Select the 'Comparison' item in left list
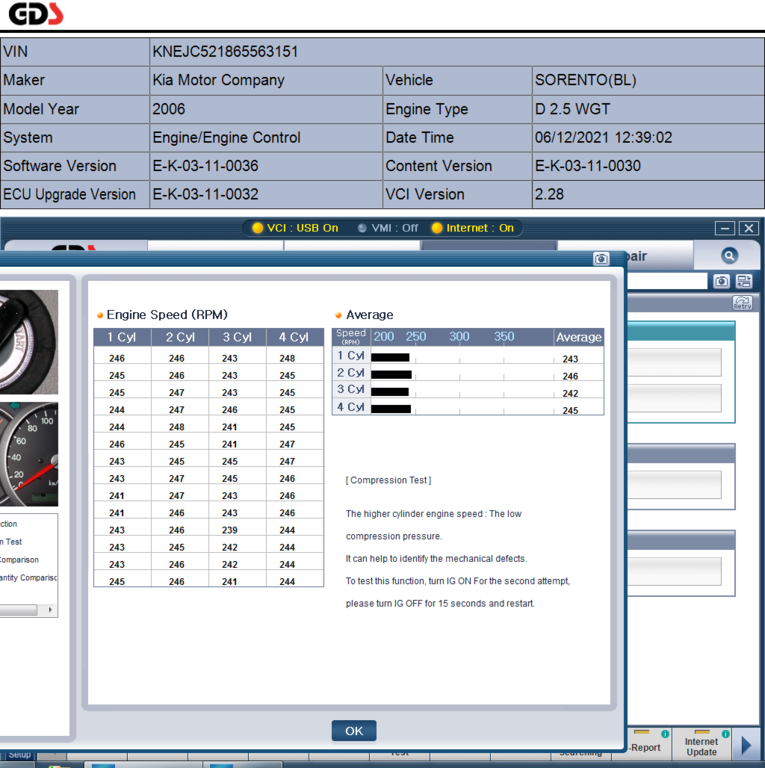The height and width of the screenshot is (768, 765). pyautogui.click(x=19, y=559)
